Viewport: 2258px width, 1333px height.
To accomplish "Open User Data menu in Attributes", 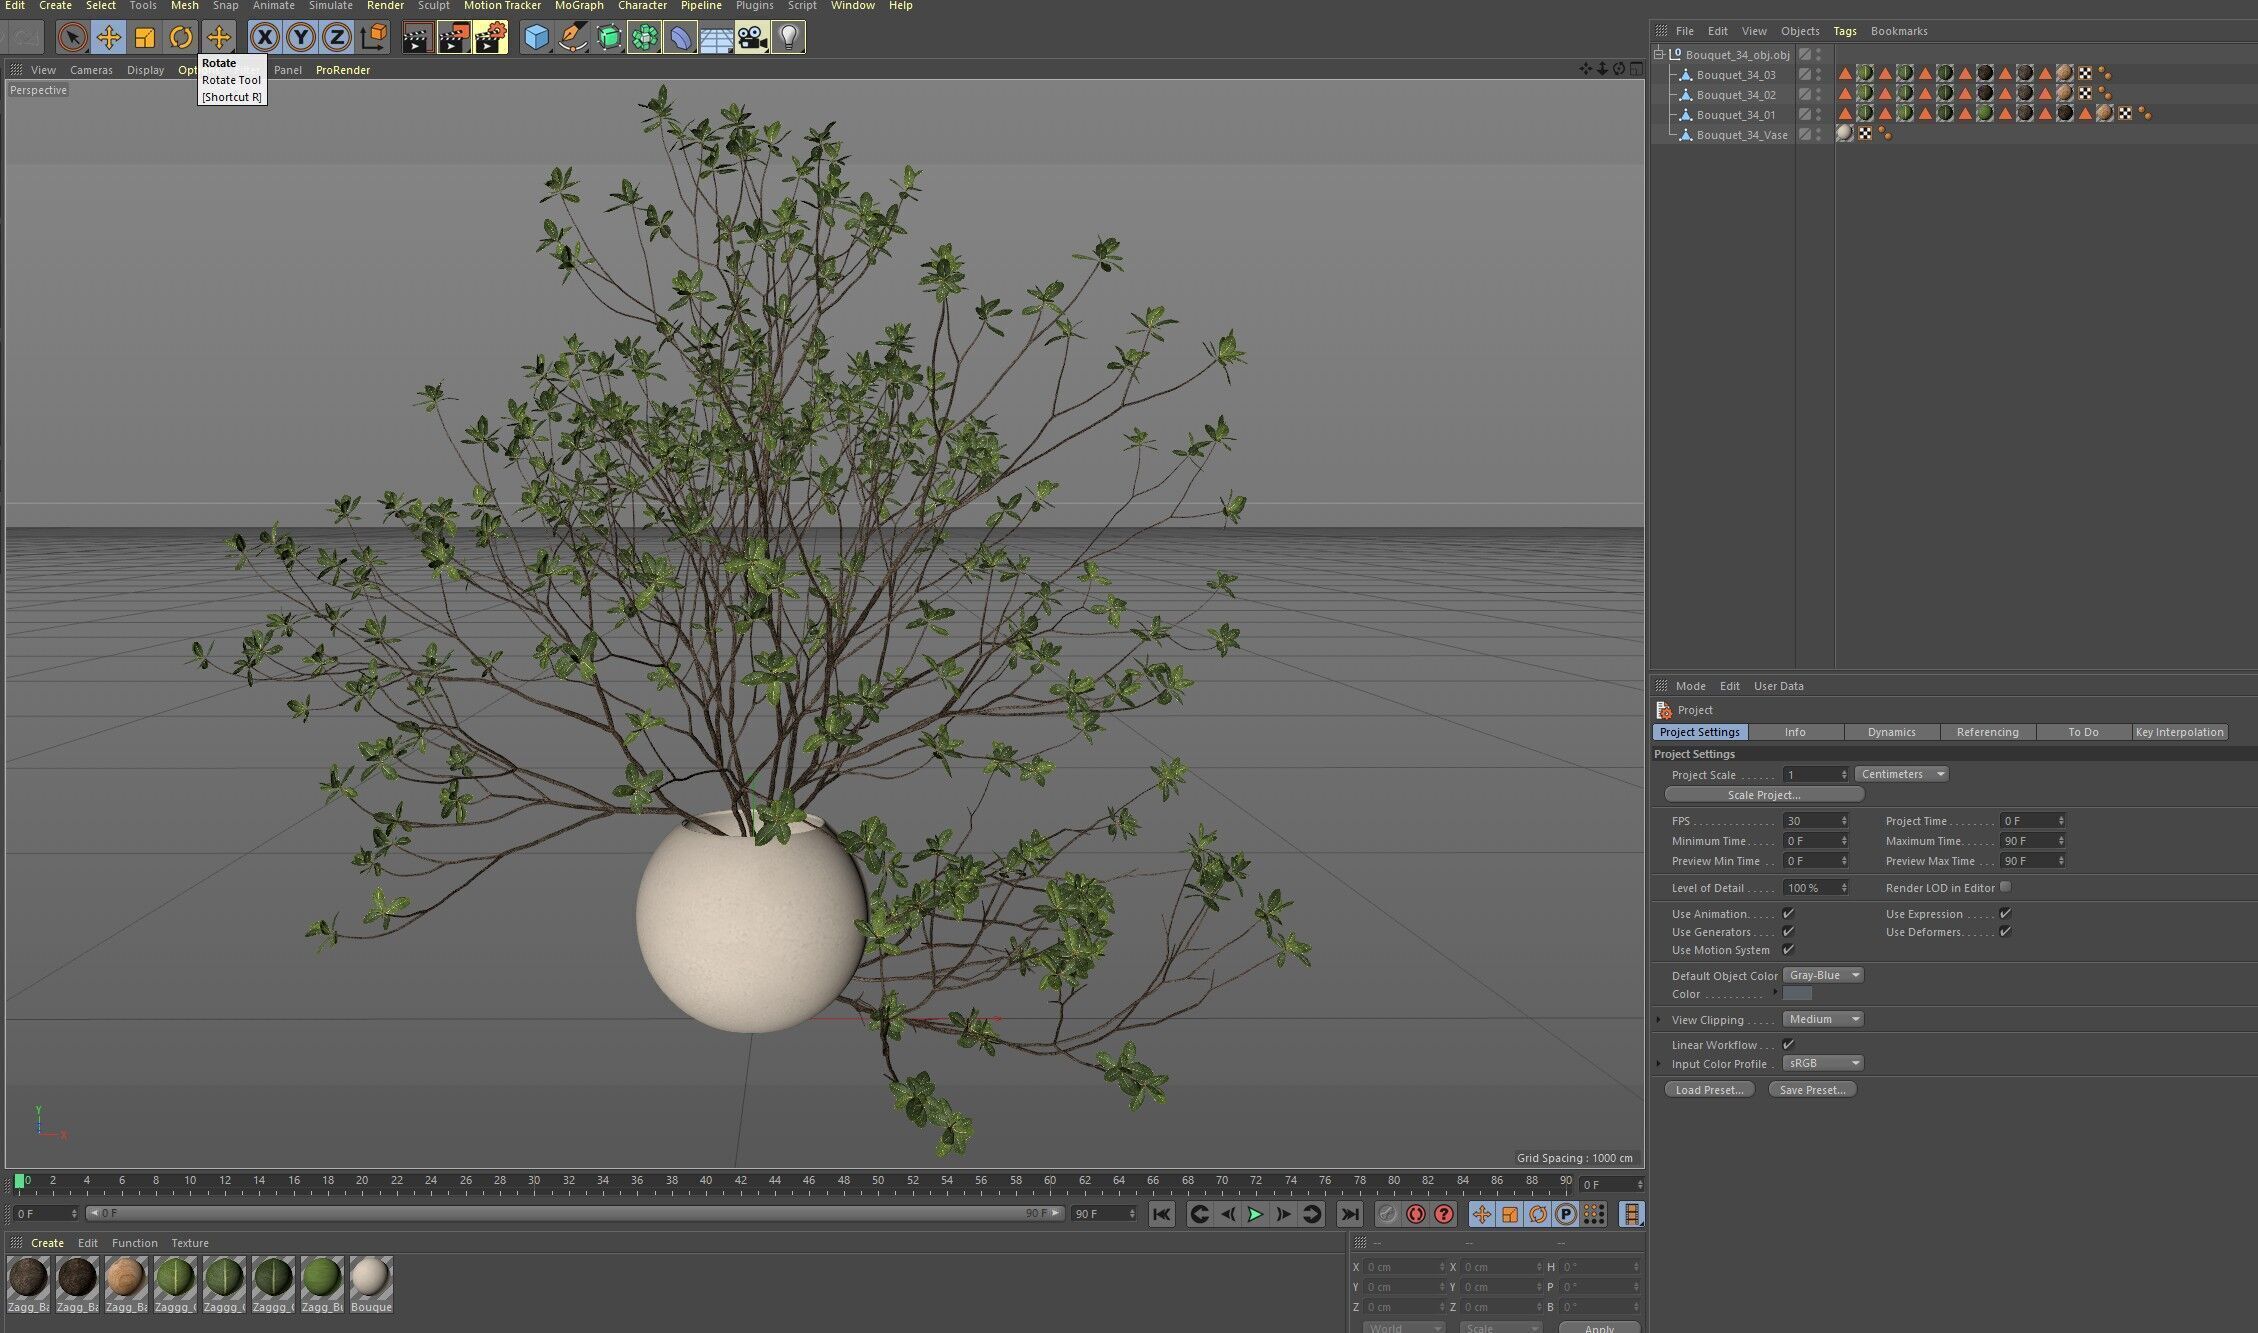I will [x=1779, y=686].
